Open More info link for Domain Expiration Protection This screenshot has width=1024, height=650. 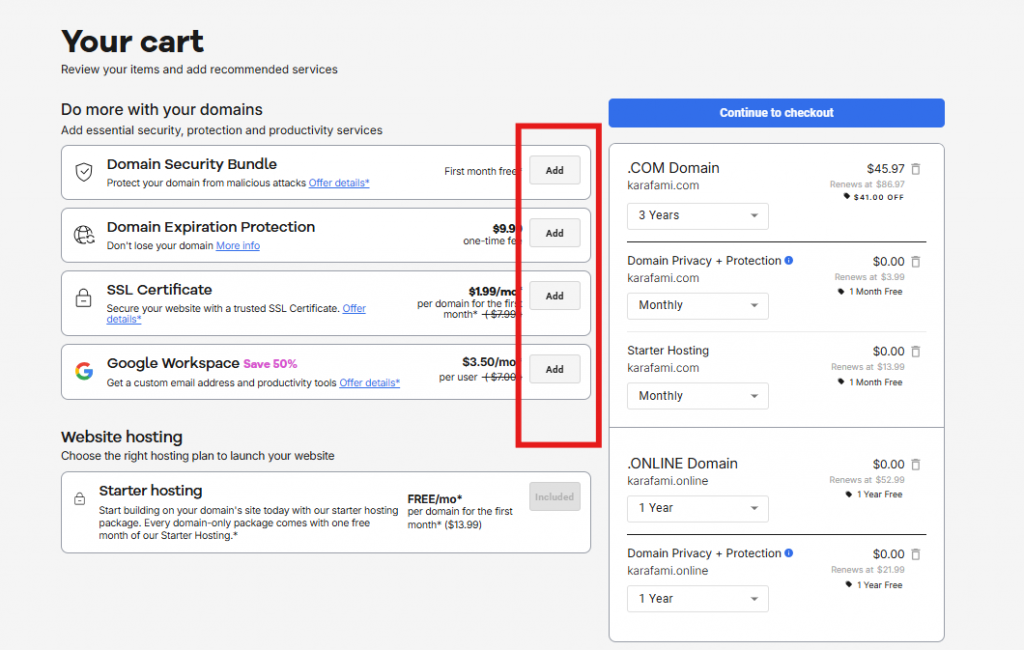click(238, 246)
